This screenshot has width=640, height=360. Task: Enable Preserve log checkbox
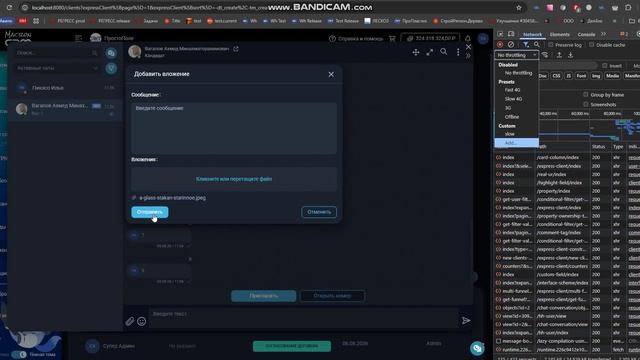click(551, 44)
